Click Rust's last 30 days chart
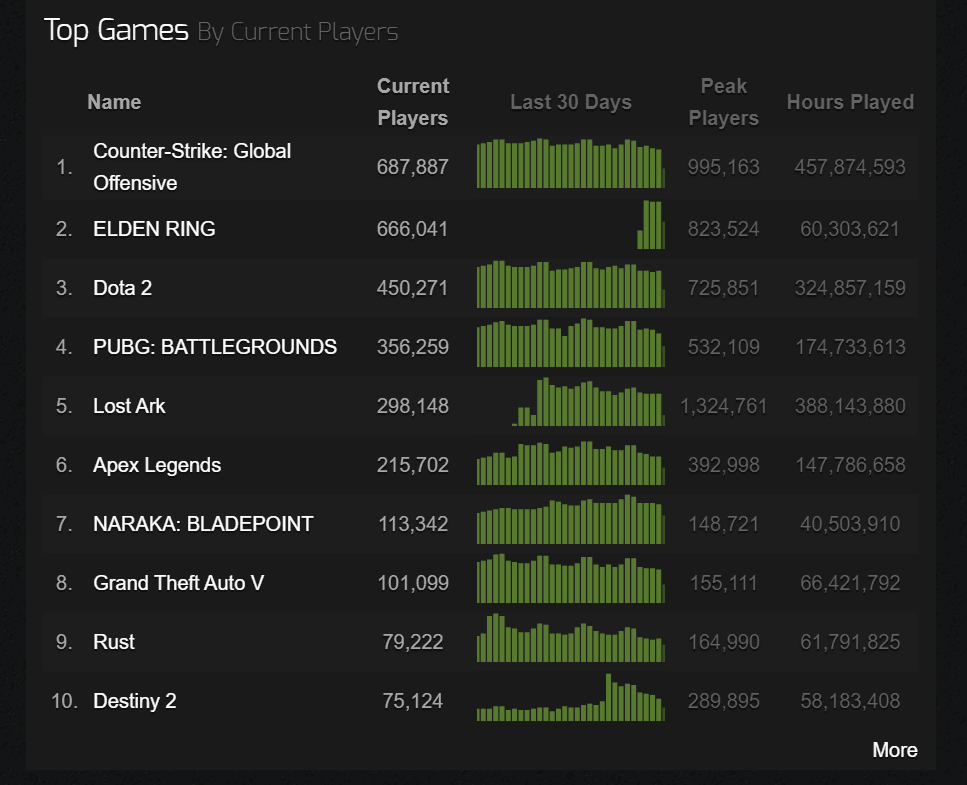 [570, 639]
